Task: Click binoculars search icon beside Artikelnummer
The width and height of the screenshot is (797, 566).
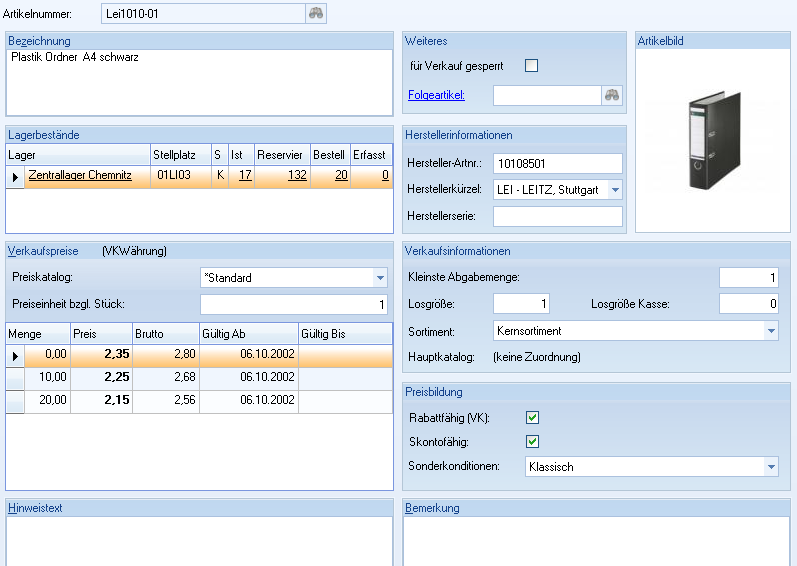Action: [316, 13]
